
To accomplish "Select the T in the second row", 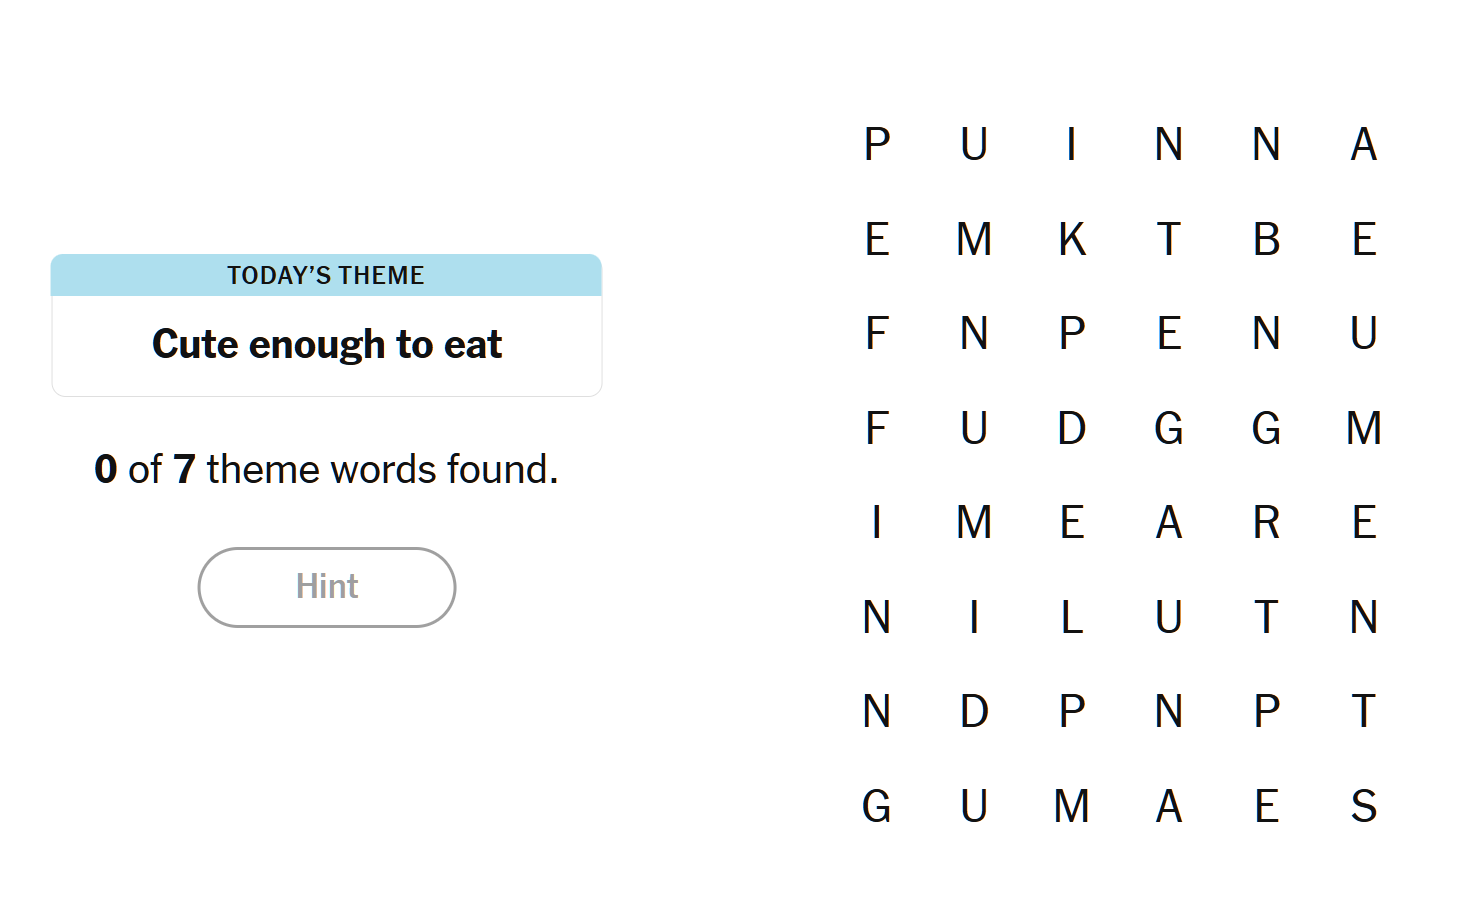I will [1168, 240].
